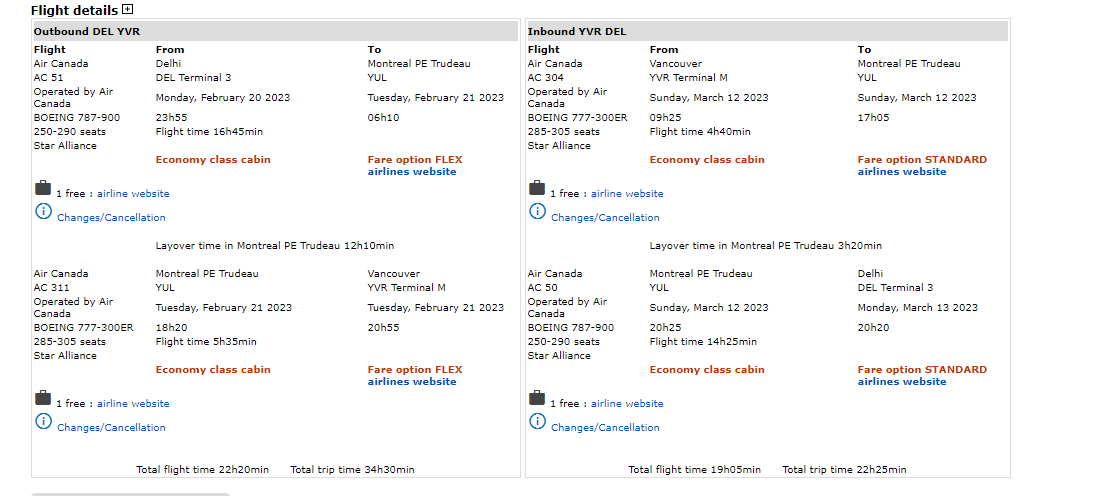Open baggage airline website link for AC 311

(133, 404)
